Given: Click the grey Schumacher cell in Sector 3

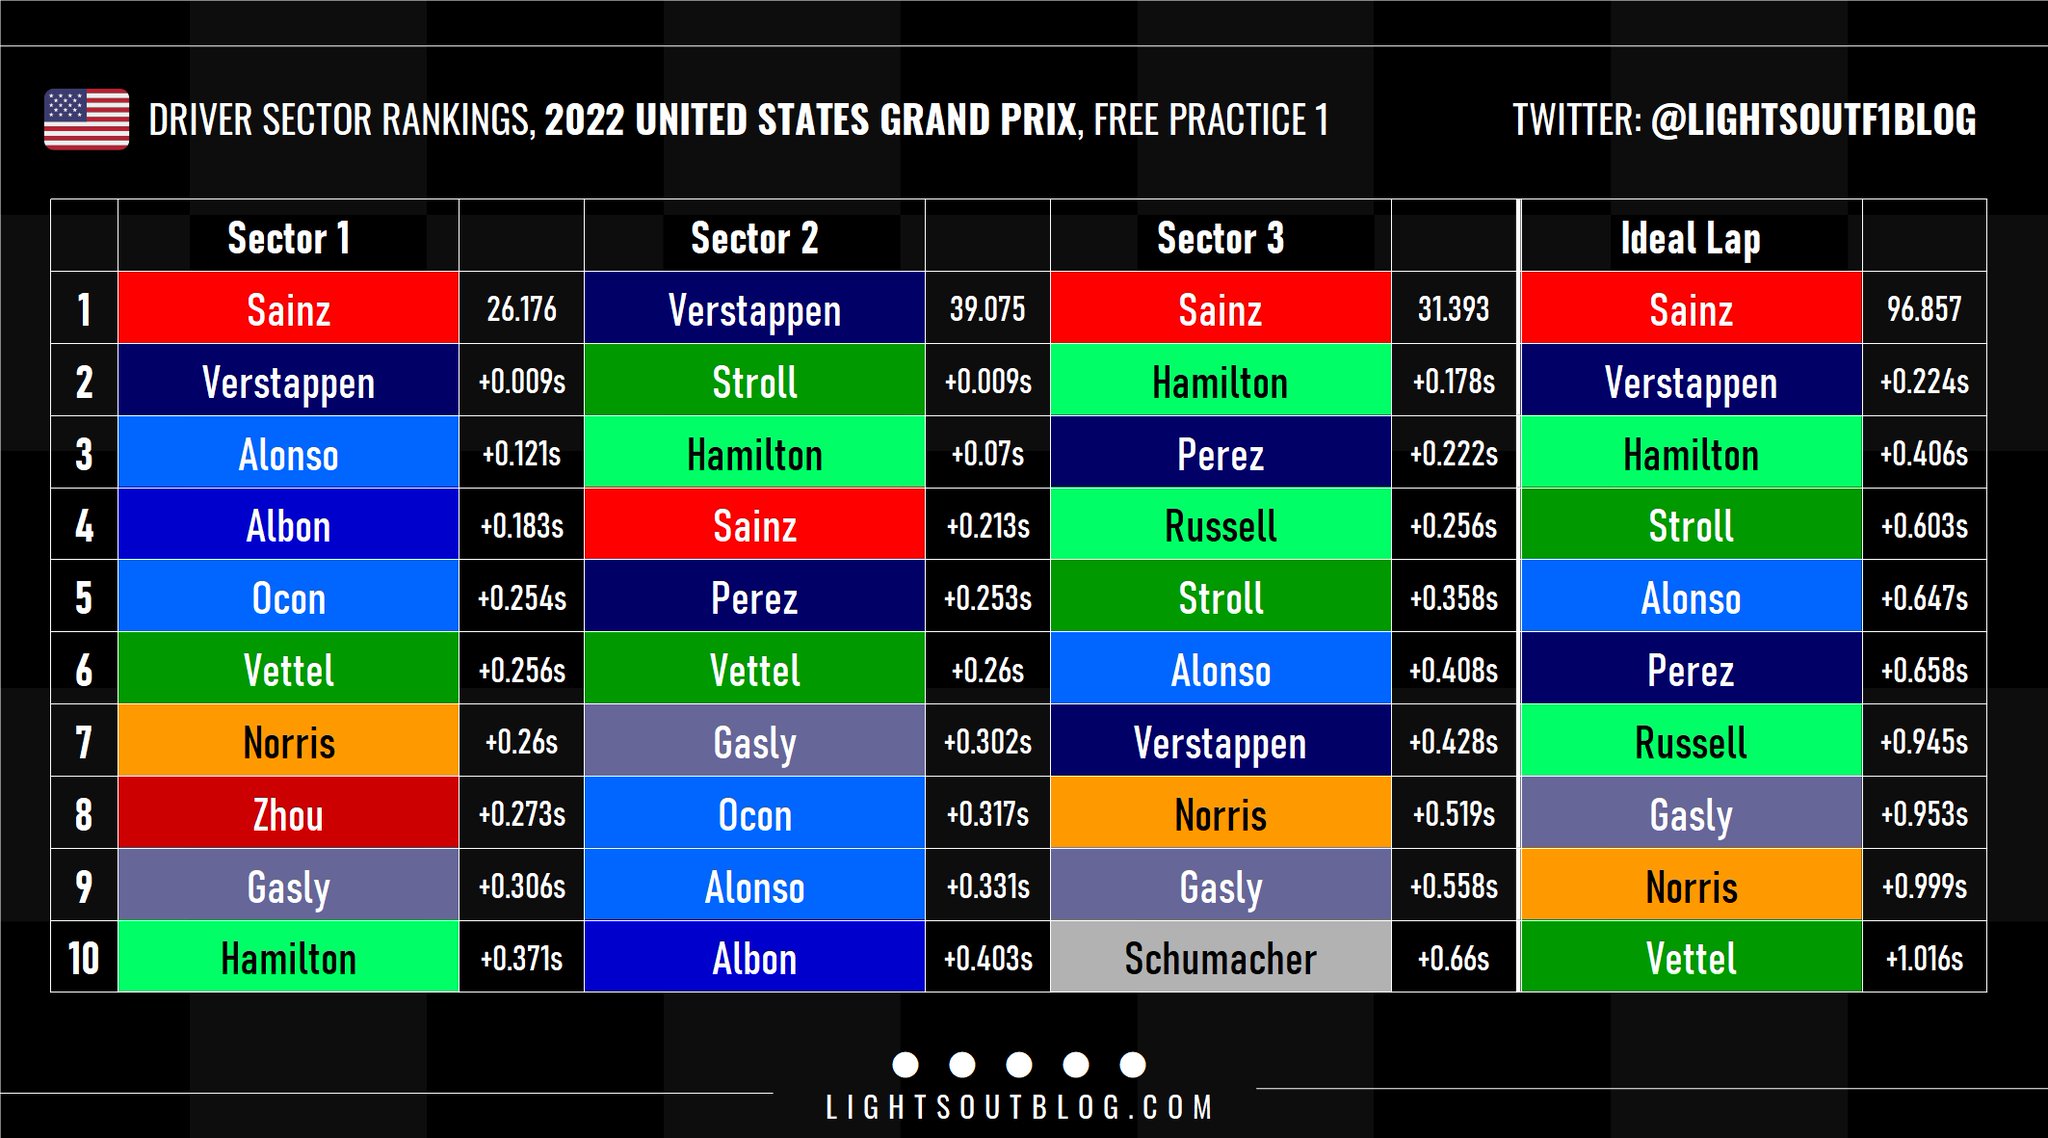Looking at the screenshot, I should (x=1220, y=958).
